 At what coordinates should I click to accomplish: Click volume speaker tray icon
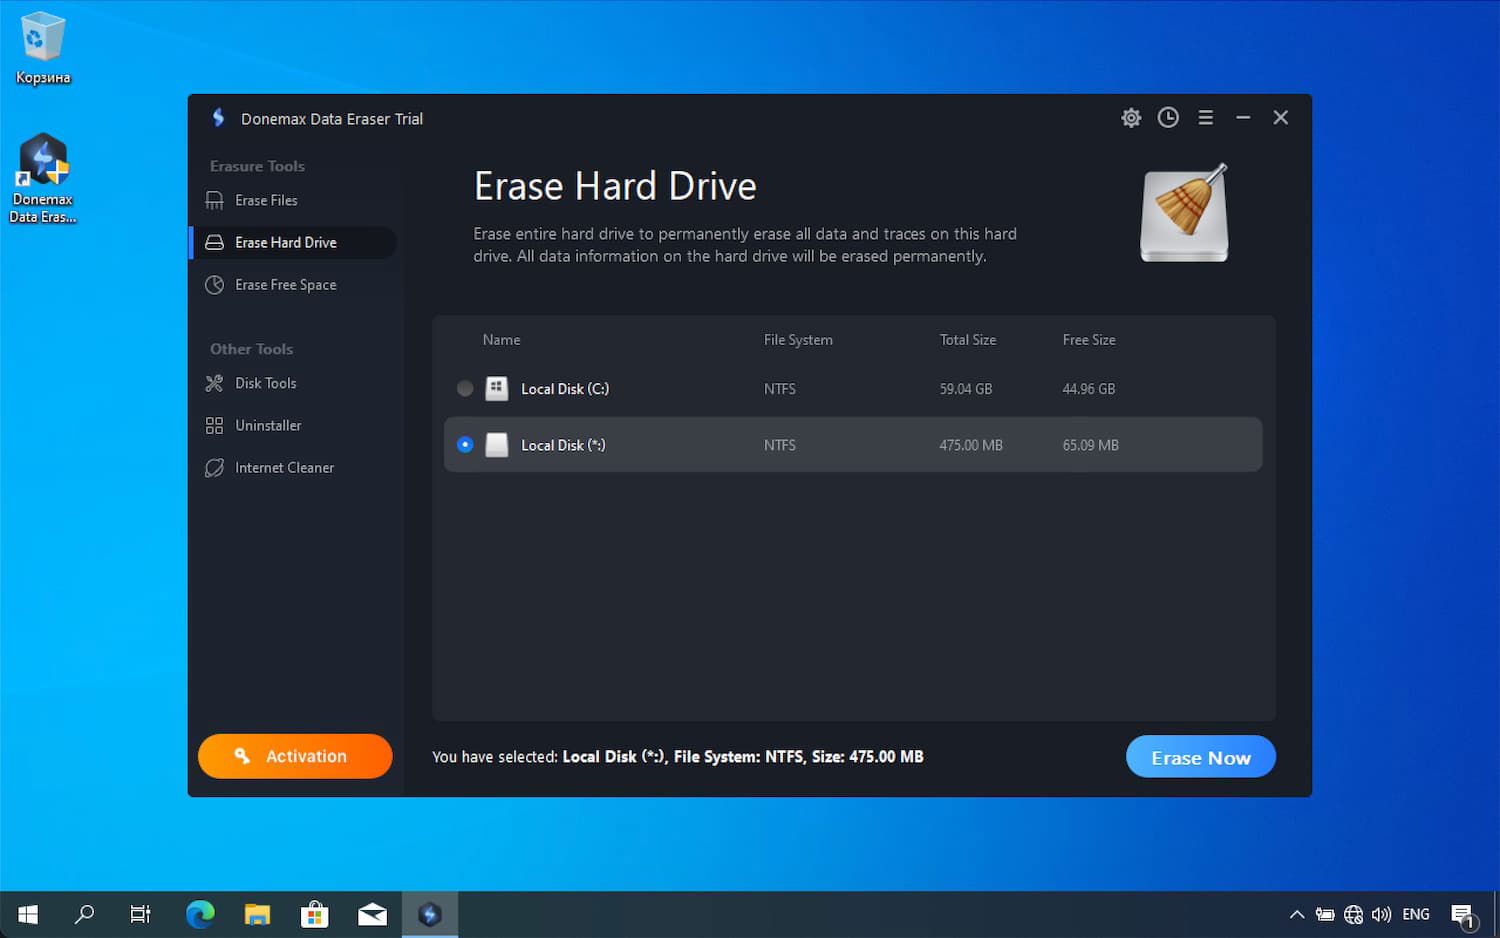1382,914
